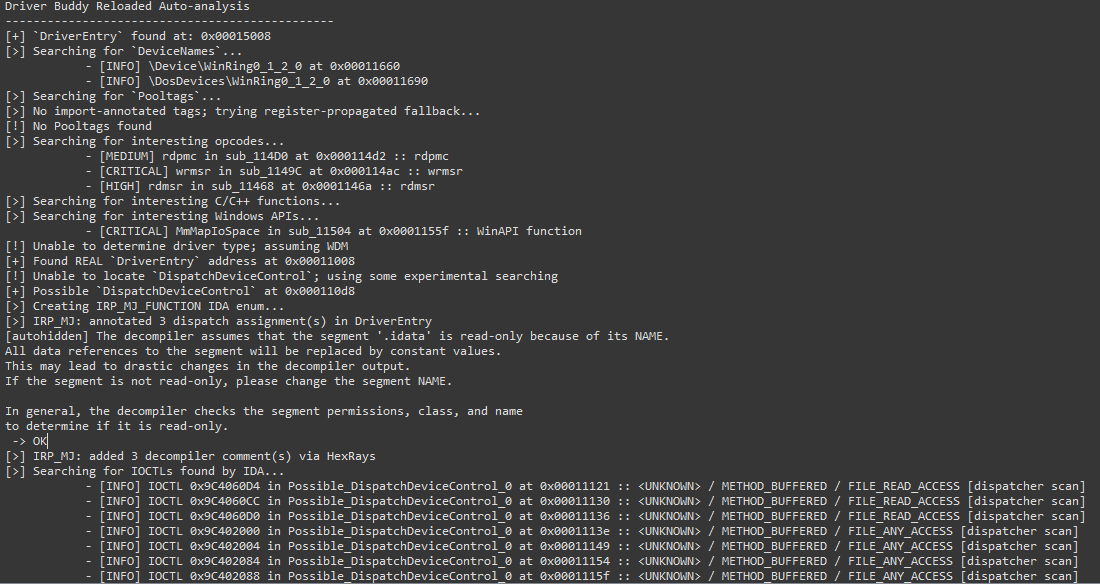Image resolution: width=1100 pixels, height=584 pixels.
Task: Select Possible_DispatchDeviceControl_0 in the IOCTL 0x9C4060D4 line
Action: tap(400, 486)
